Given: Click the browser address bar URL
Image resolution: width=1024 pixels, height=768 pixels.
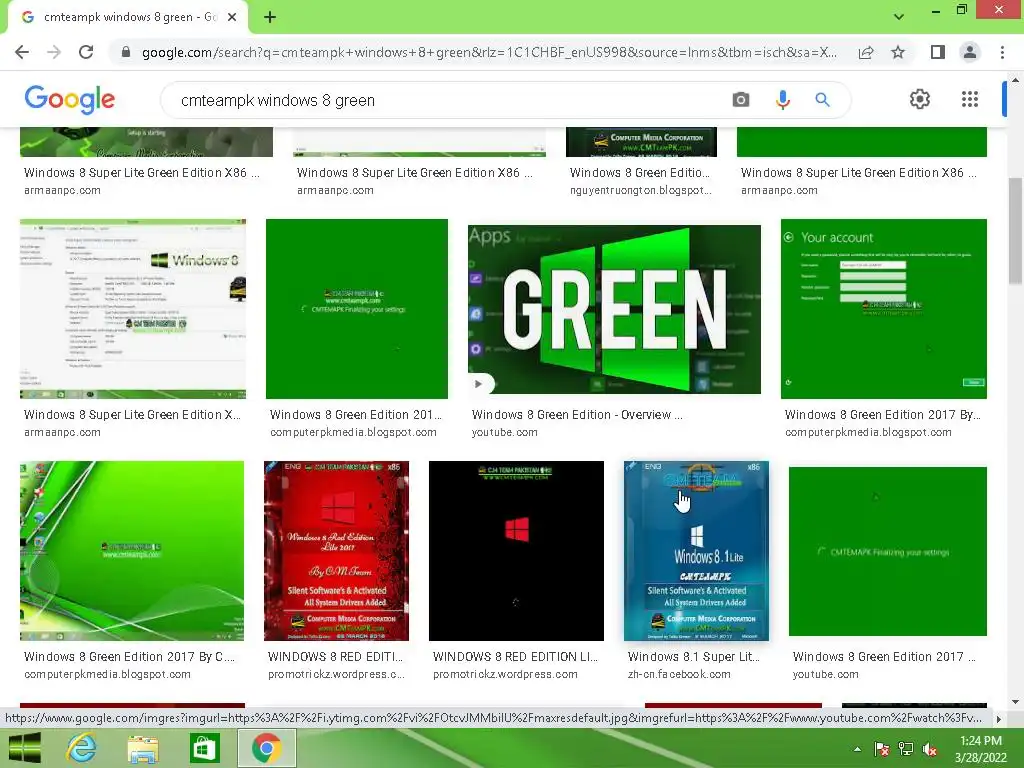Looking at the screenshot, I should [x=488, y=52].
